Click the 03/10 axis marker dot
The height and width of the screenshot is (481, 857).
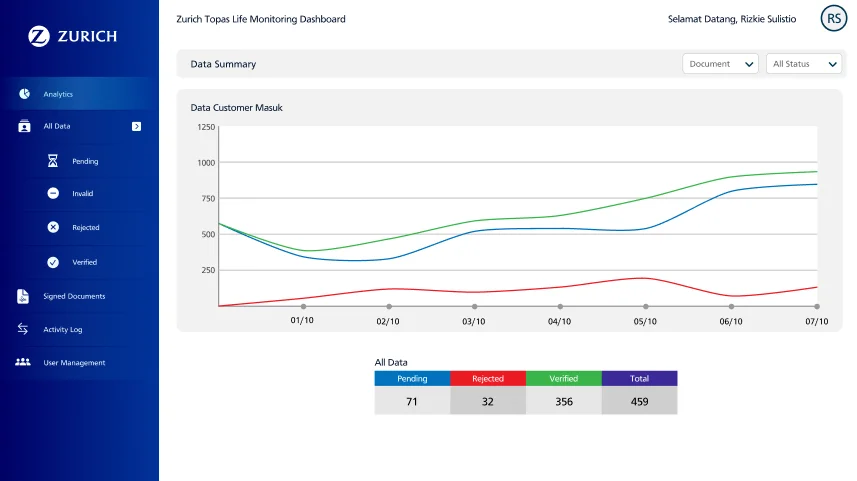pyautogui.click(x=474, y=307)
